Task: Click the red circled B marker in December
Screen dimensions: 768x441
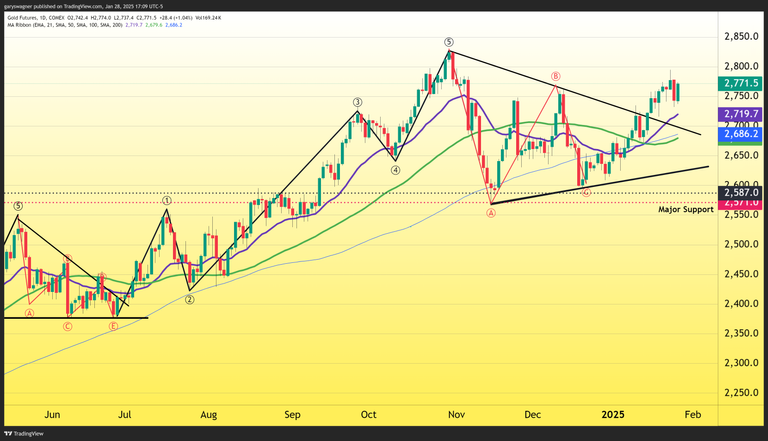Action: (555, 76)
